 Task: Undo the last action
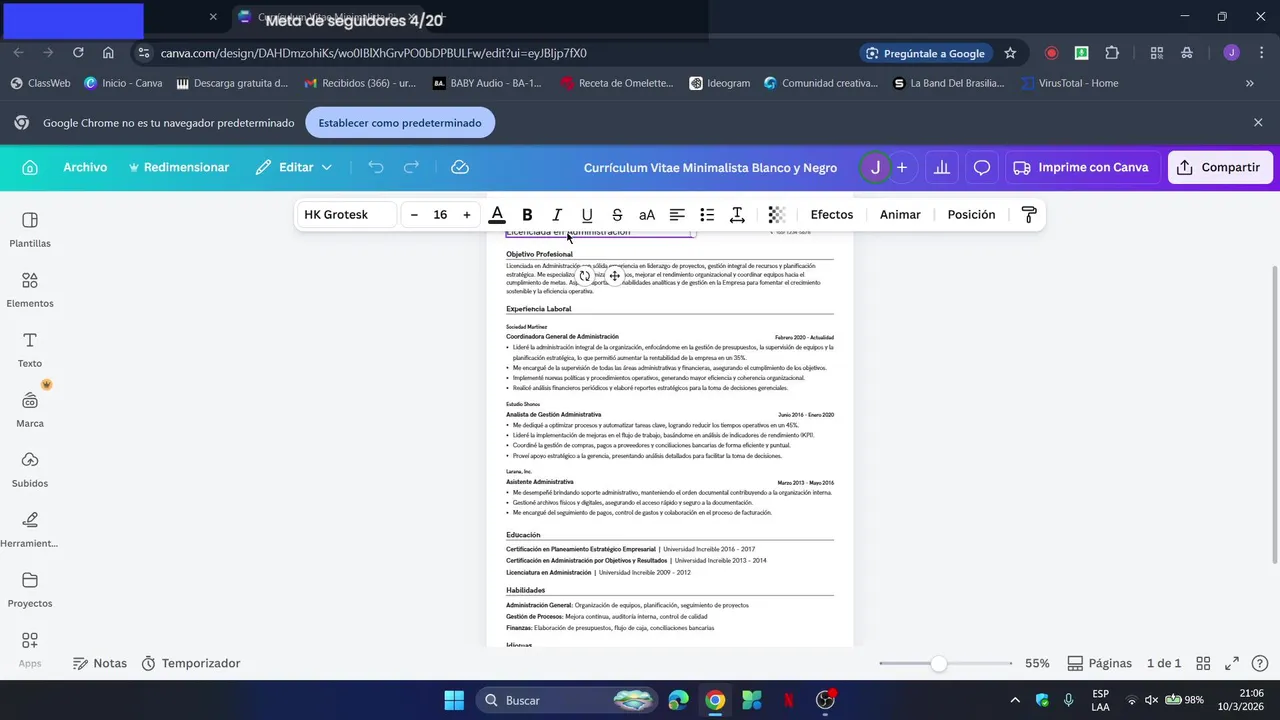pyautogui.click(x=376, y=167)
